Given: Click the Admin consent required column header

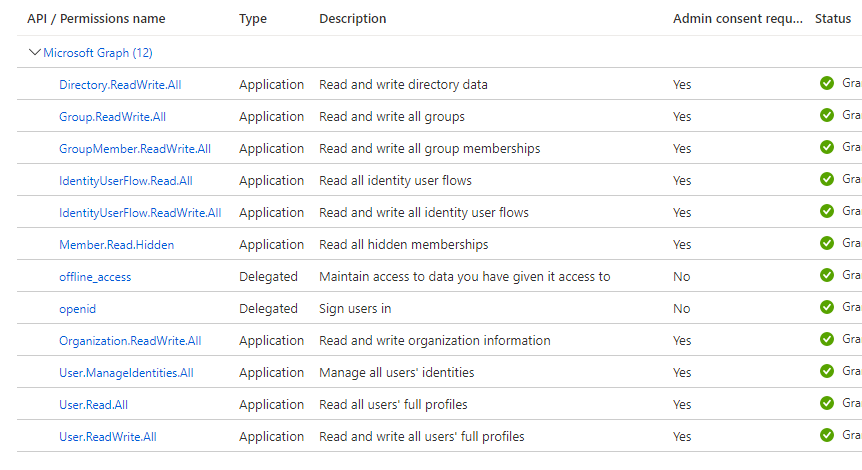Looking at the screenshot, I should [x=738, y=19].
